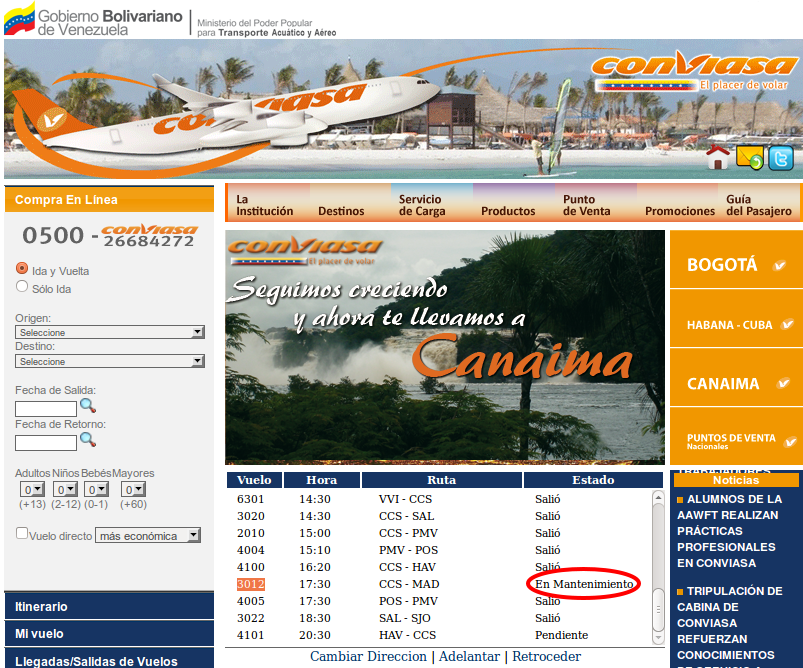Click the 0500 Conviasa phone number logo
This screenshot has width=803, height=668.
point(109,236)
